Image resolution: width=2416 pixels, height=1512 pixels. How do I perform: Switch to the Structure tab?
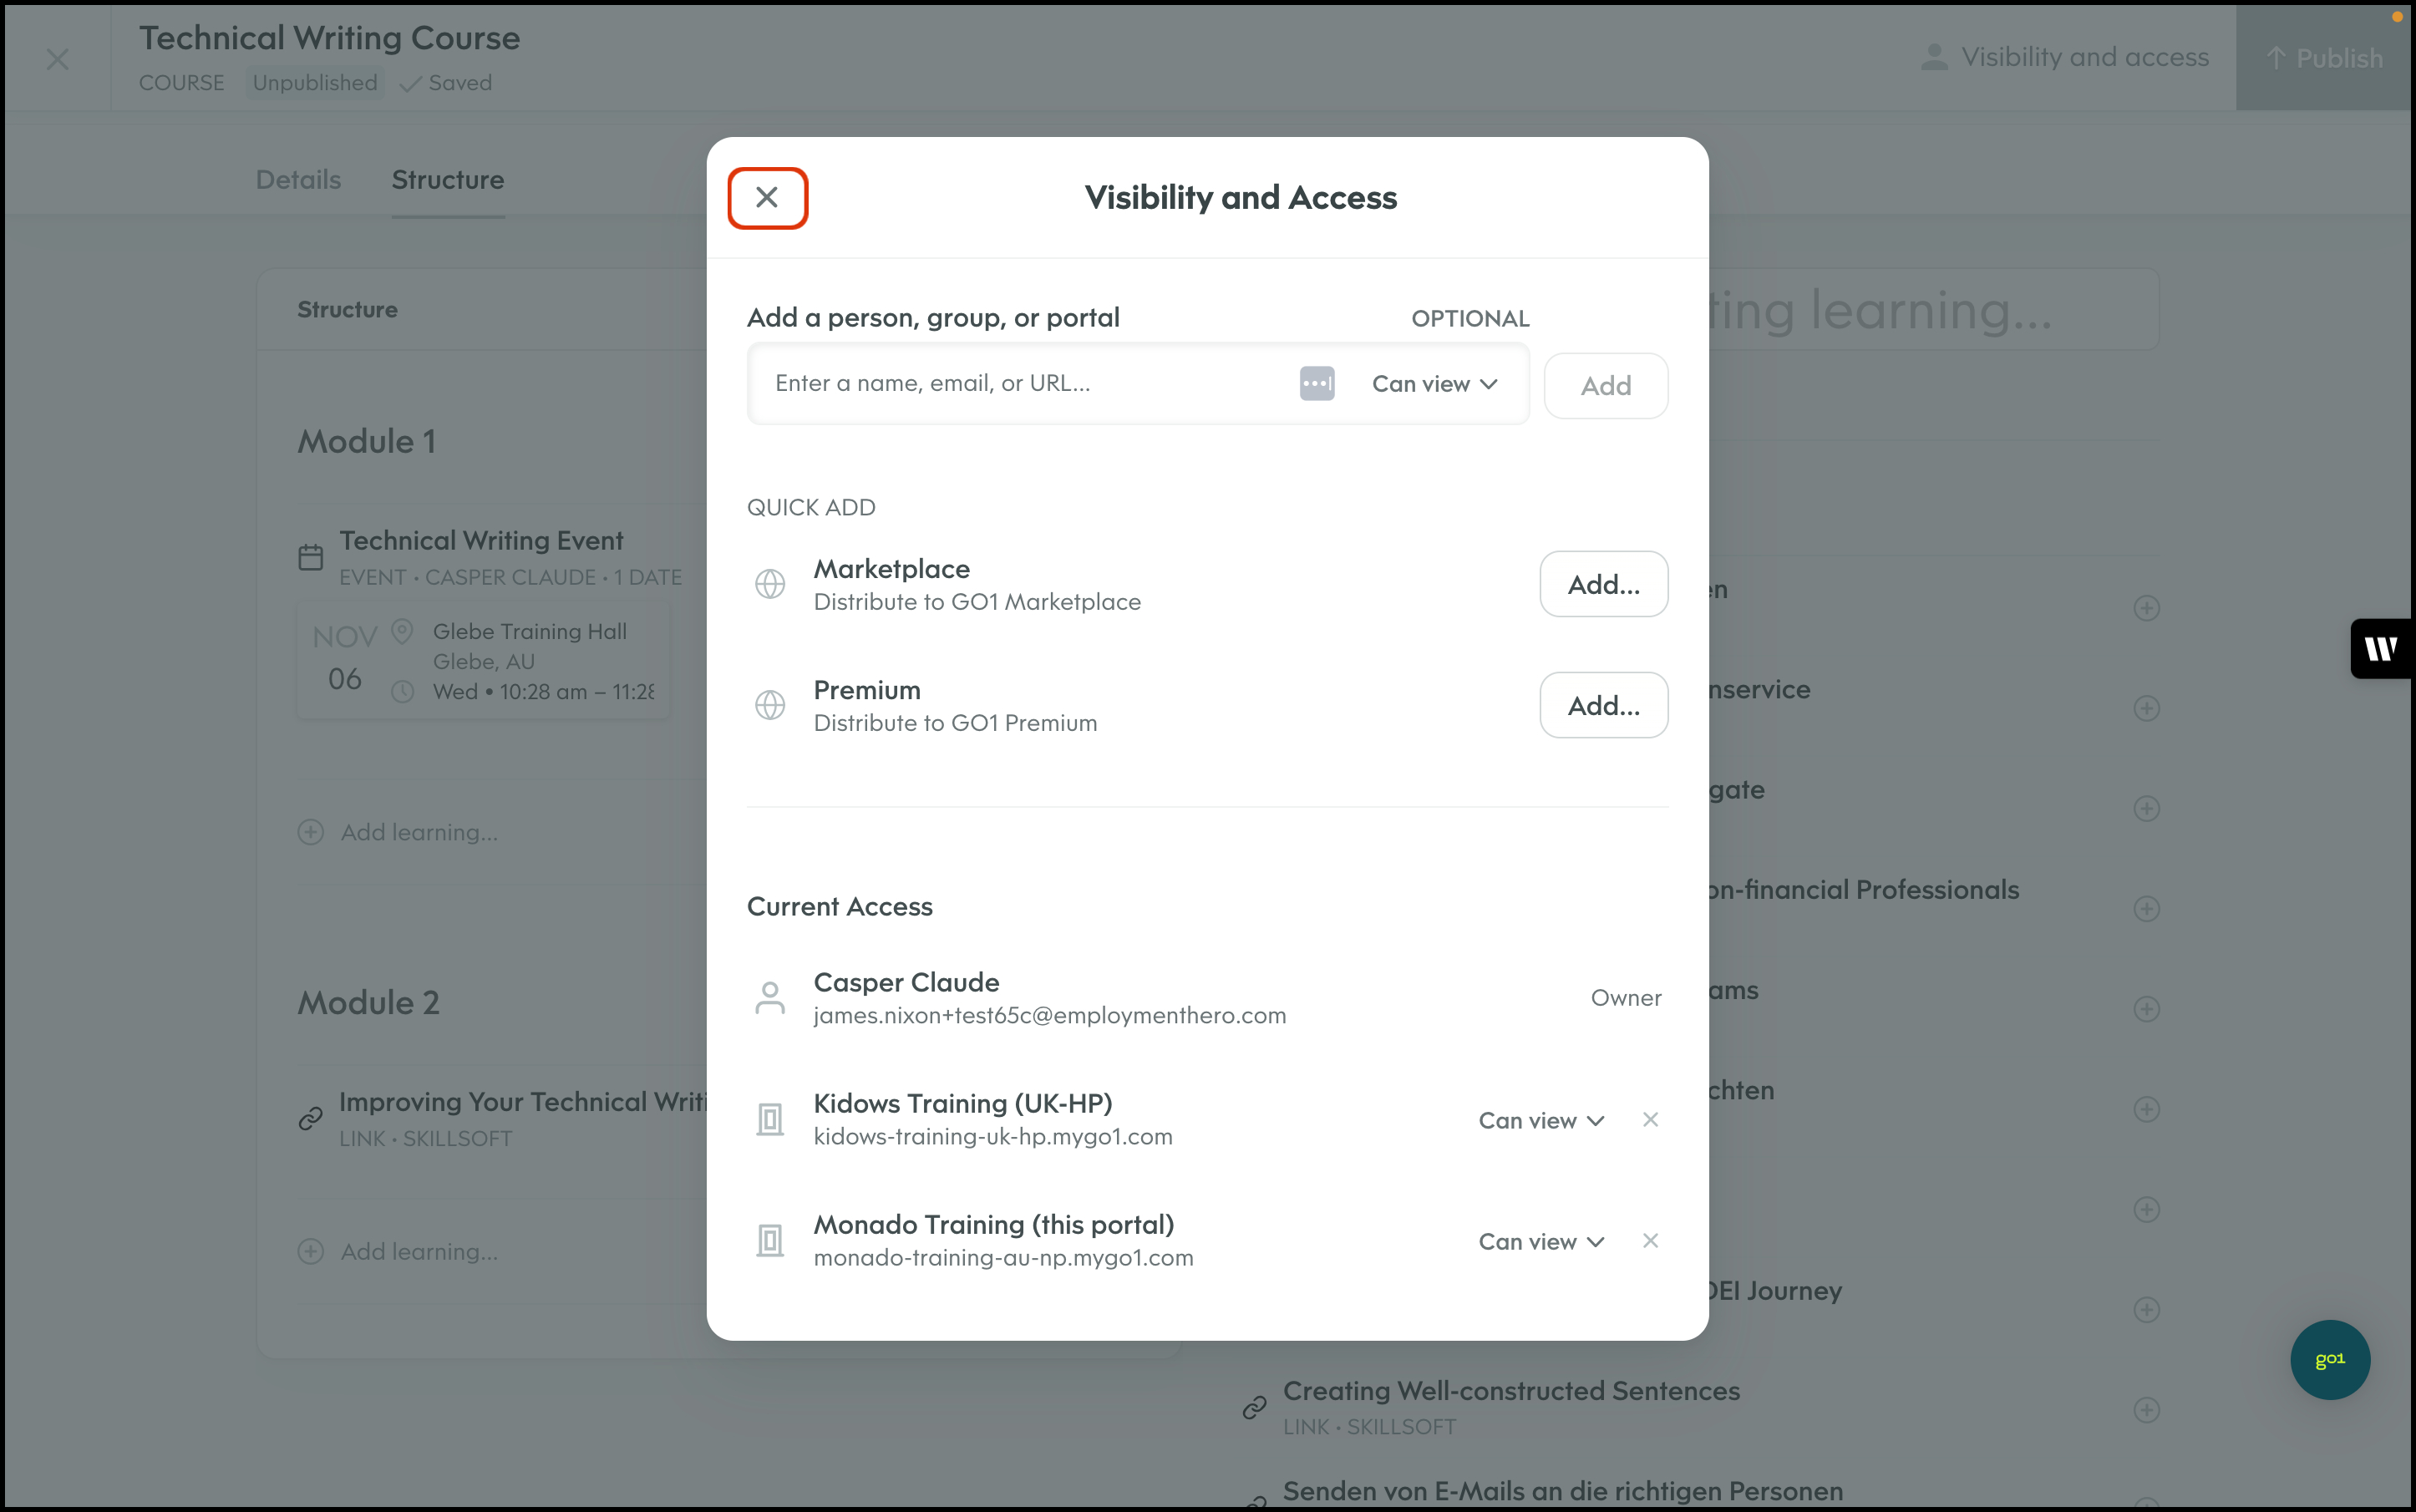(447, 180)
